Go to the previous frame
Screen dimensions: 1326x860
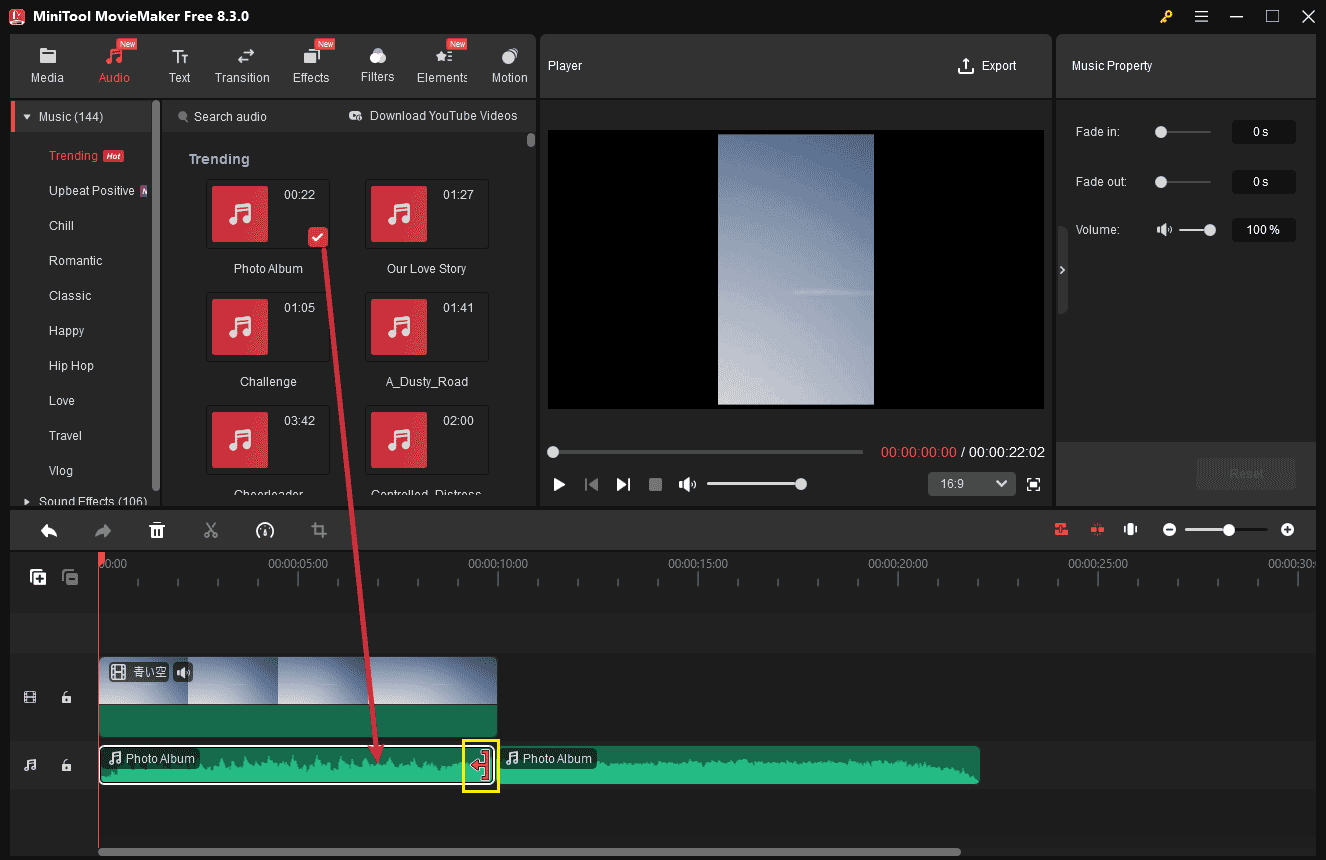coord(591,485)
